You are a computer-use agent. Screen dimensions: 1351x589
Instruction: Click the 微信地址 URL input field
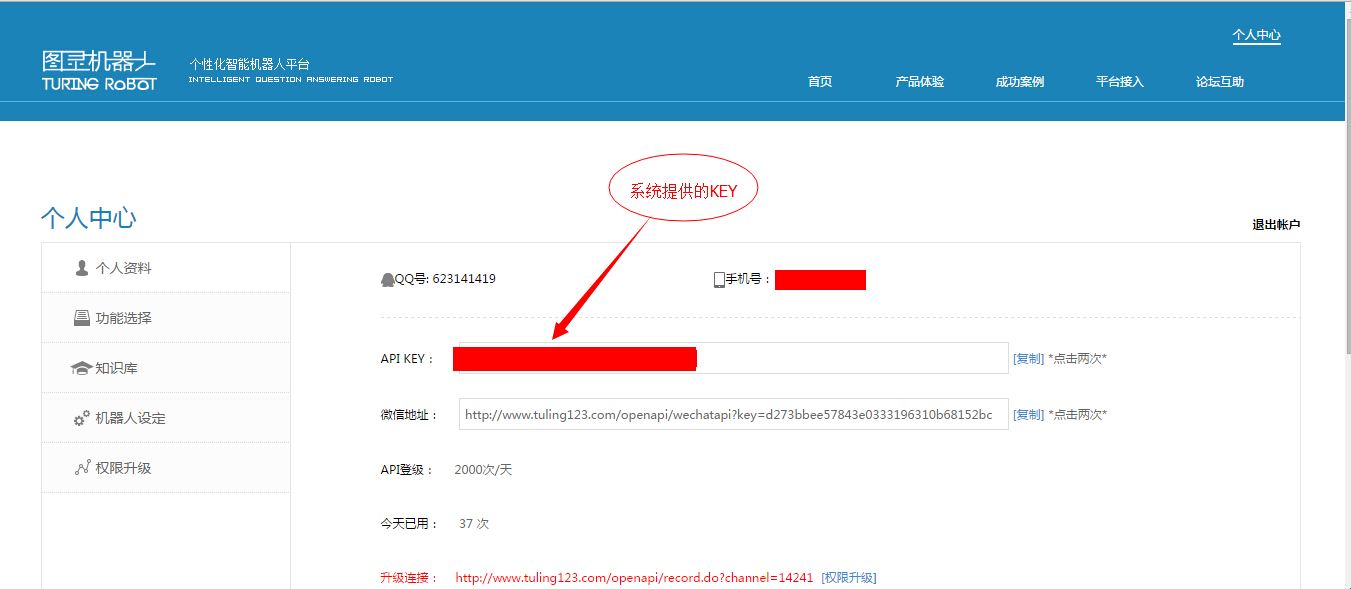(733, 414)
